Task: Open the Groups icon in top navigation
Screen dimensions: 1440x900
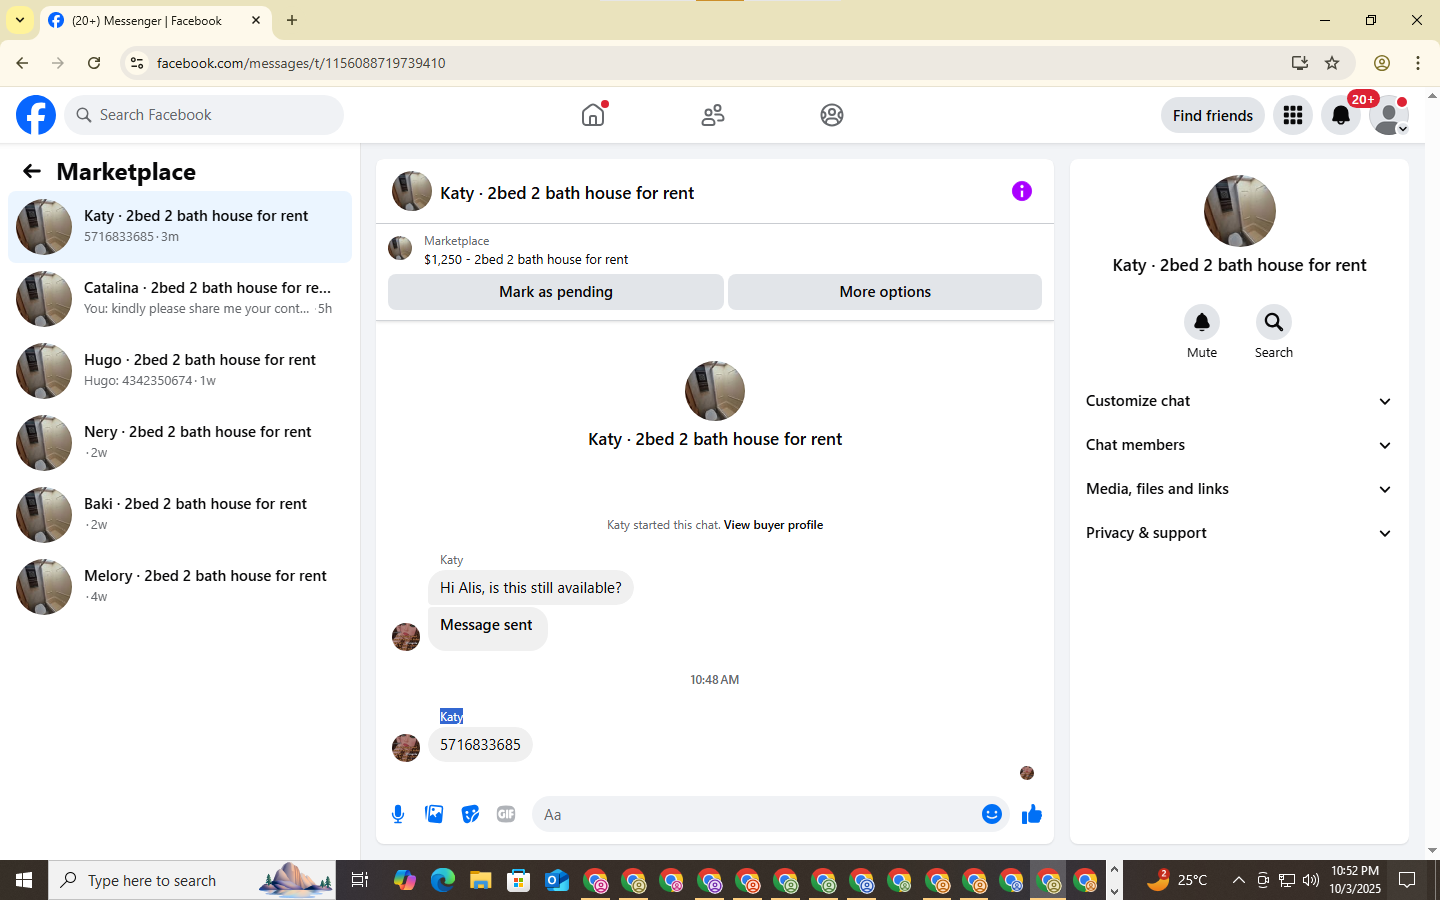Action: [832, 115]
